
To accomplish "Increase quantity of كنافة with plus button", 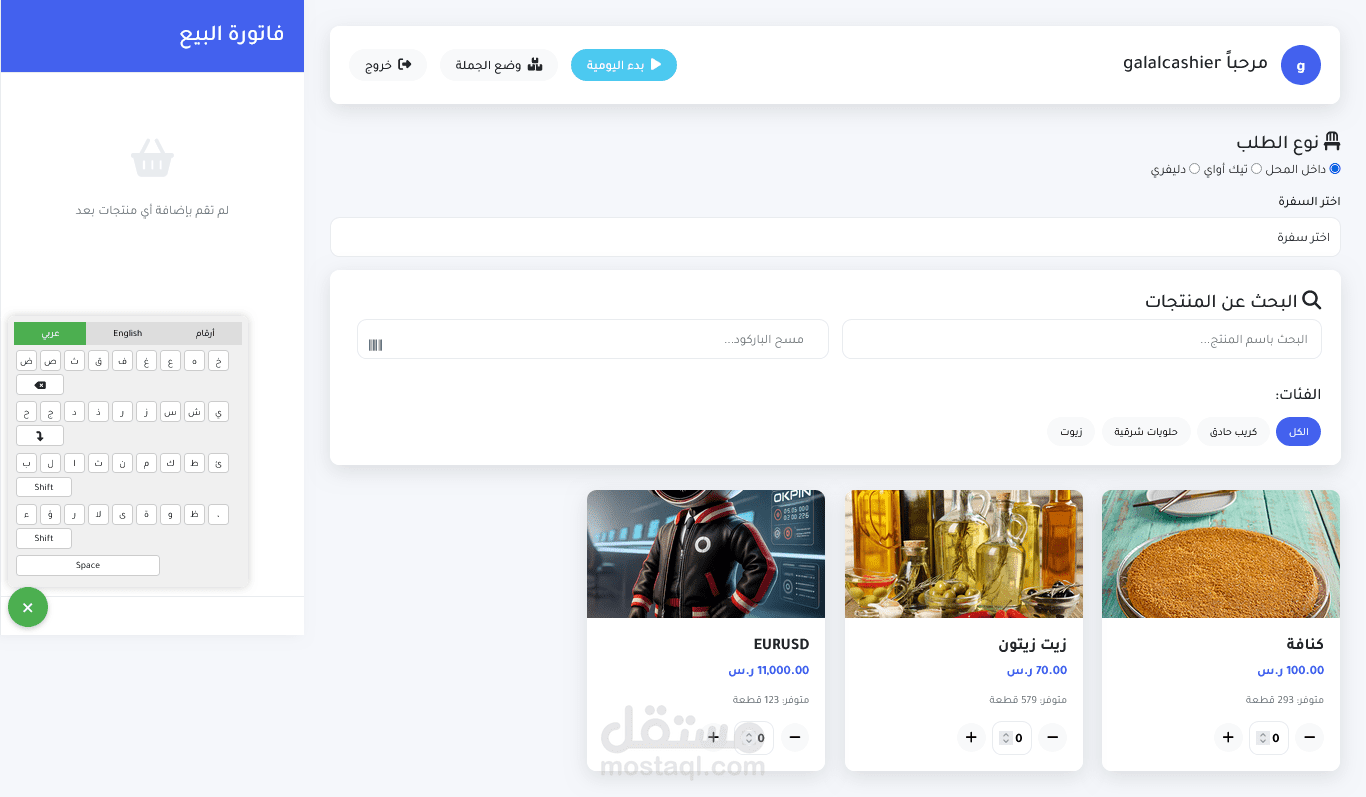I will pos(1228,738).
